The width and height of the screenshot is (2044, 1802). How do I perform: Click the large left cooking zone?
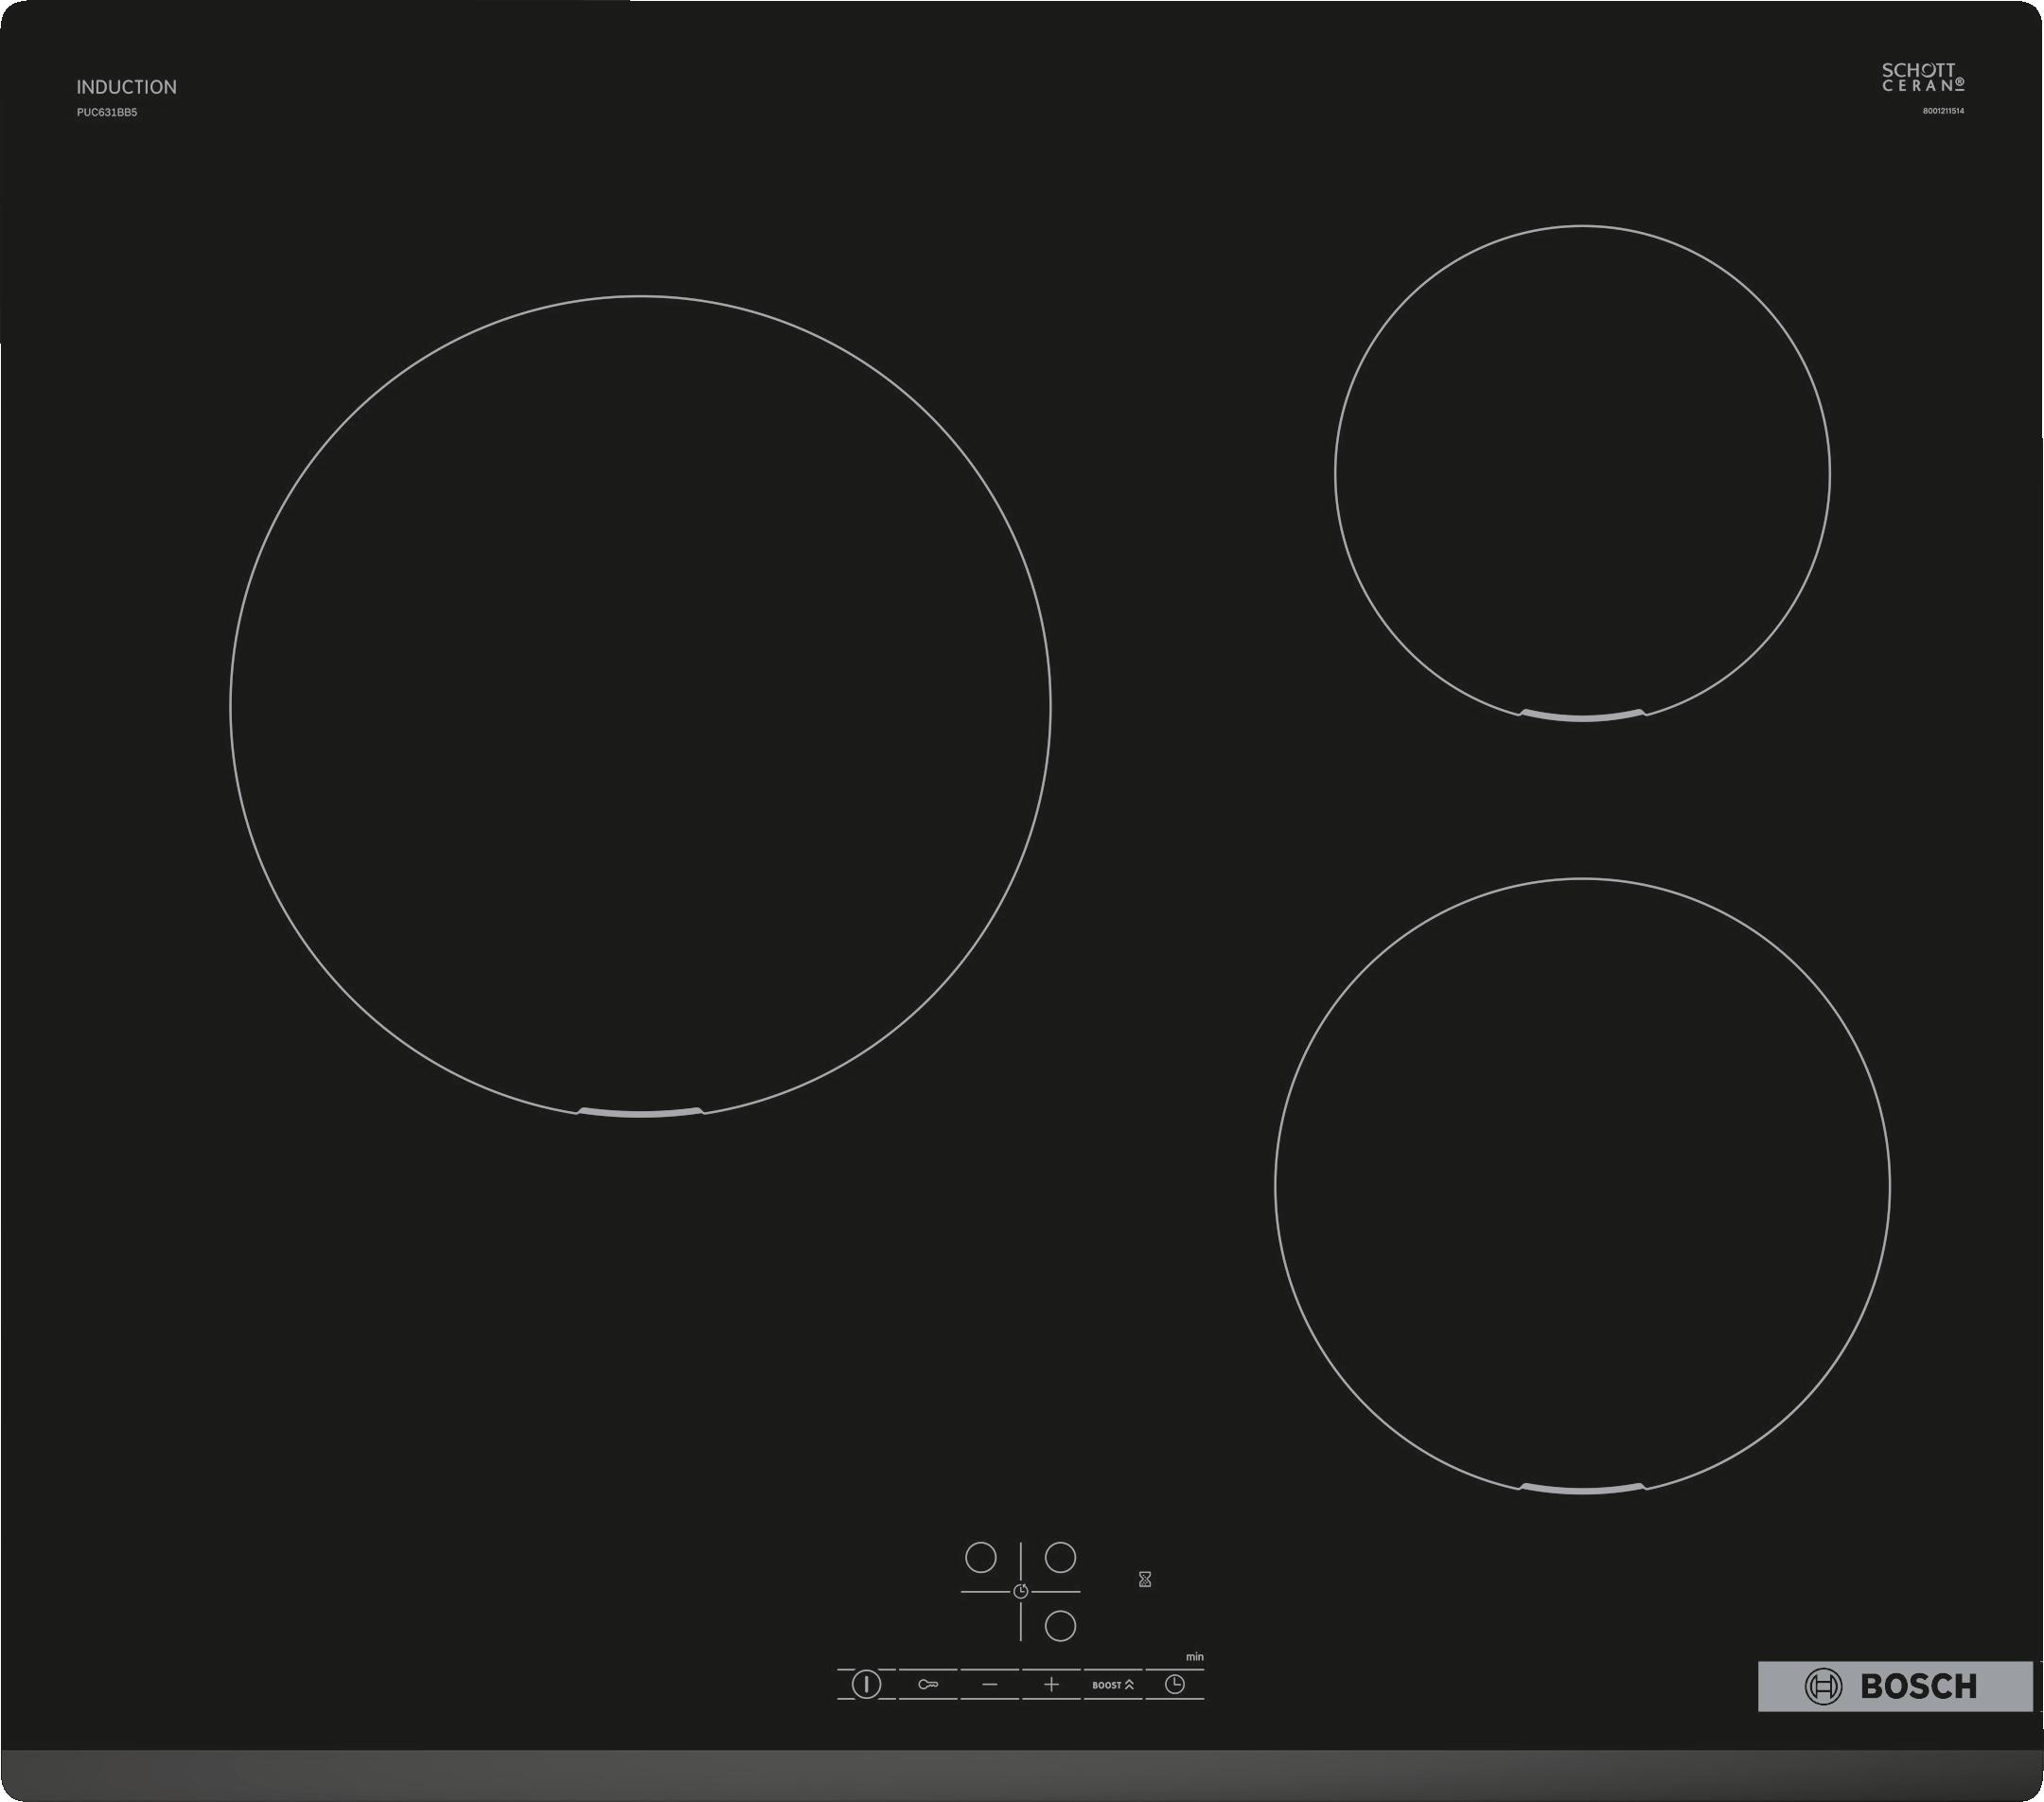(x=640, y=705)
